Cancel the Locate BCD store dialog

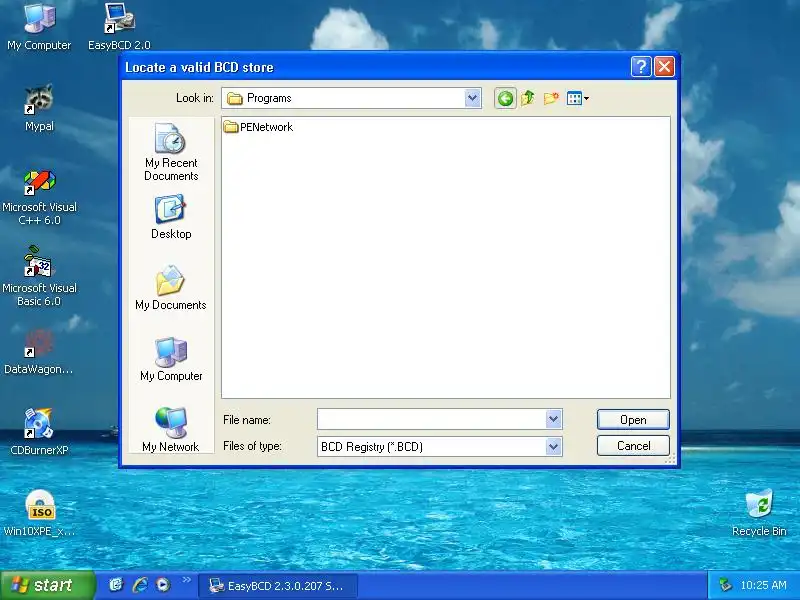tap(633, 445)
